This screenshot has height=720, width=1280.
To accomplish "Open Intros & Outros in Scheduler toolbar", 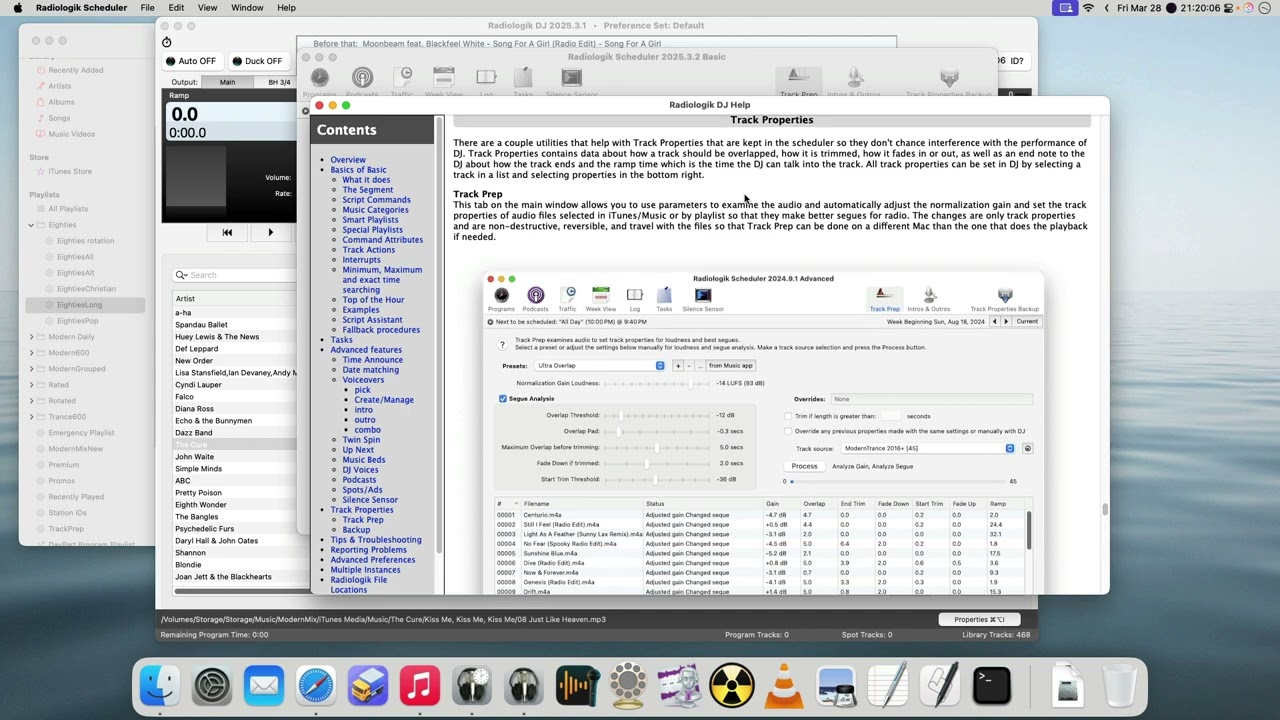I will [x=854, y=82].
